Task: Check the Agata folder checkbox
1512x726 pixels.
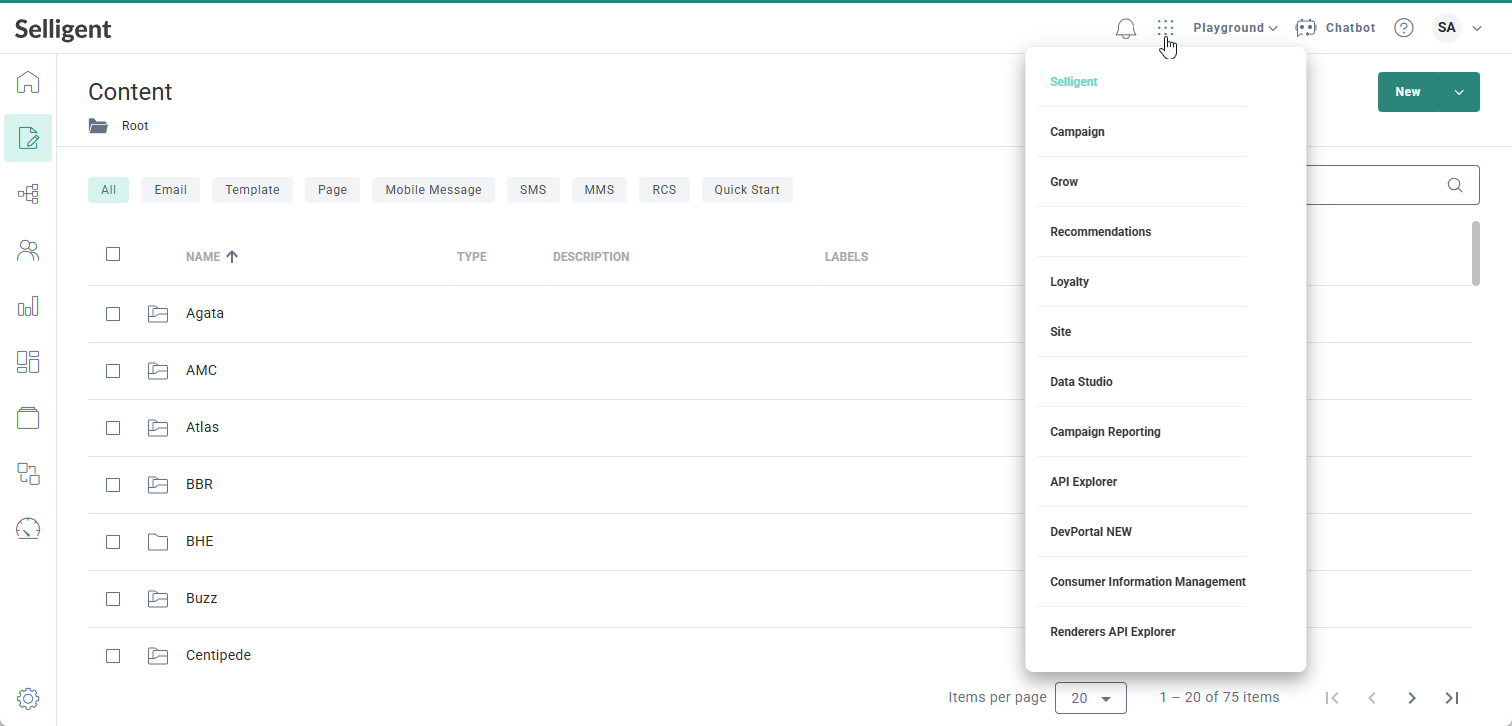Action: click(113, 314)
